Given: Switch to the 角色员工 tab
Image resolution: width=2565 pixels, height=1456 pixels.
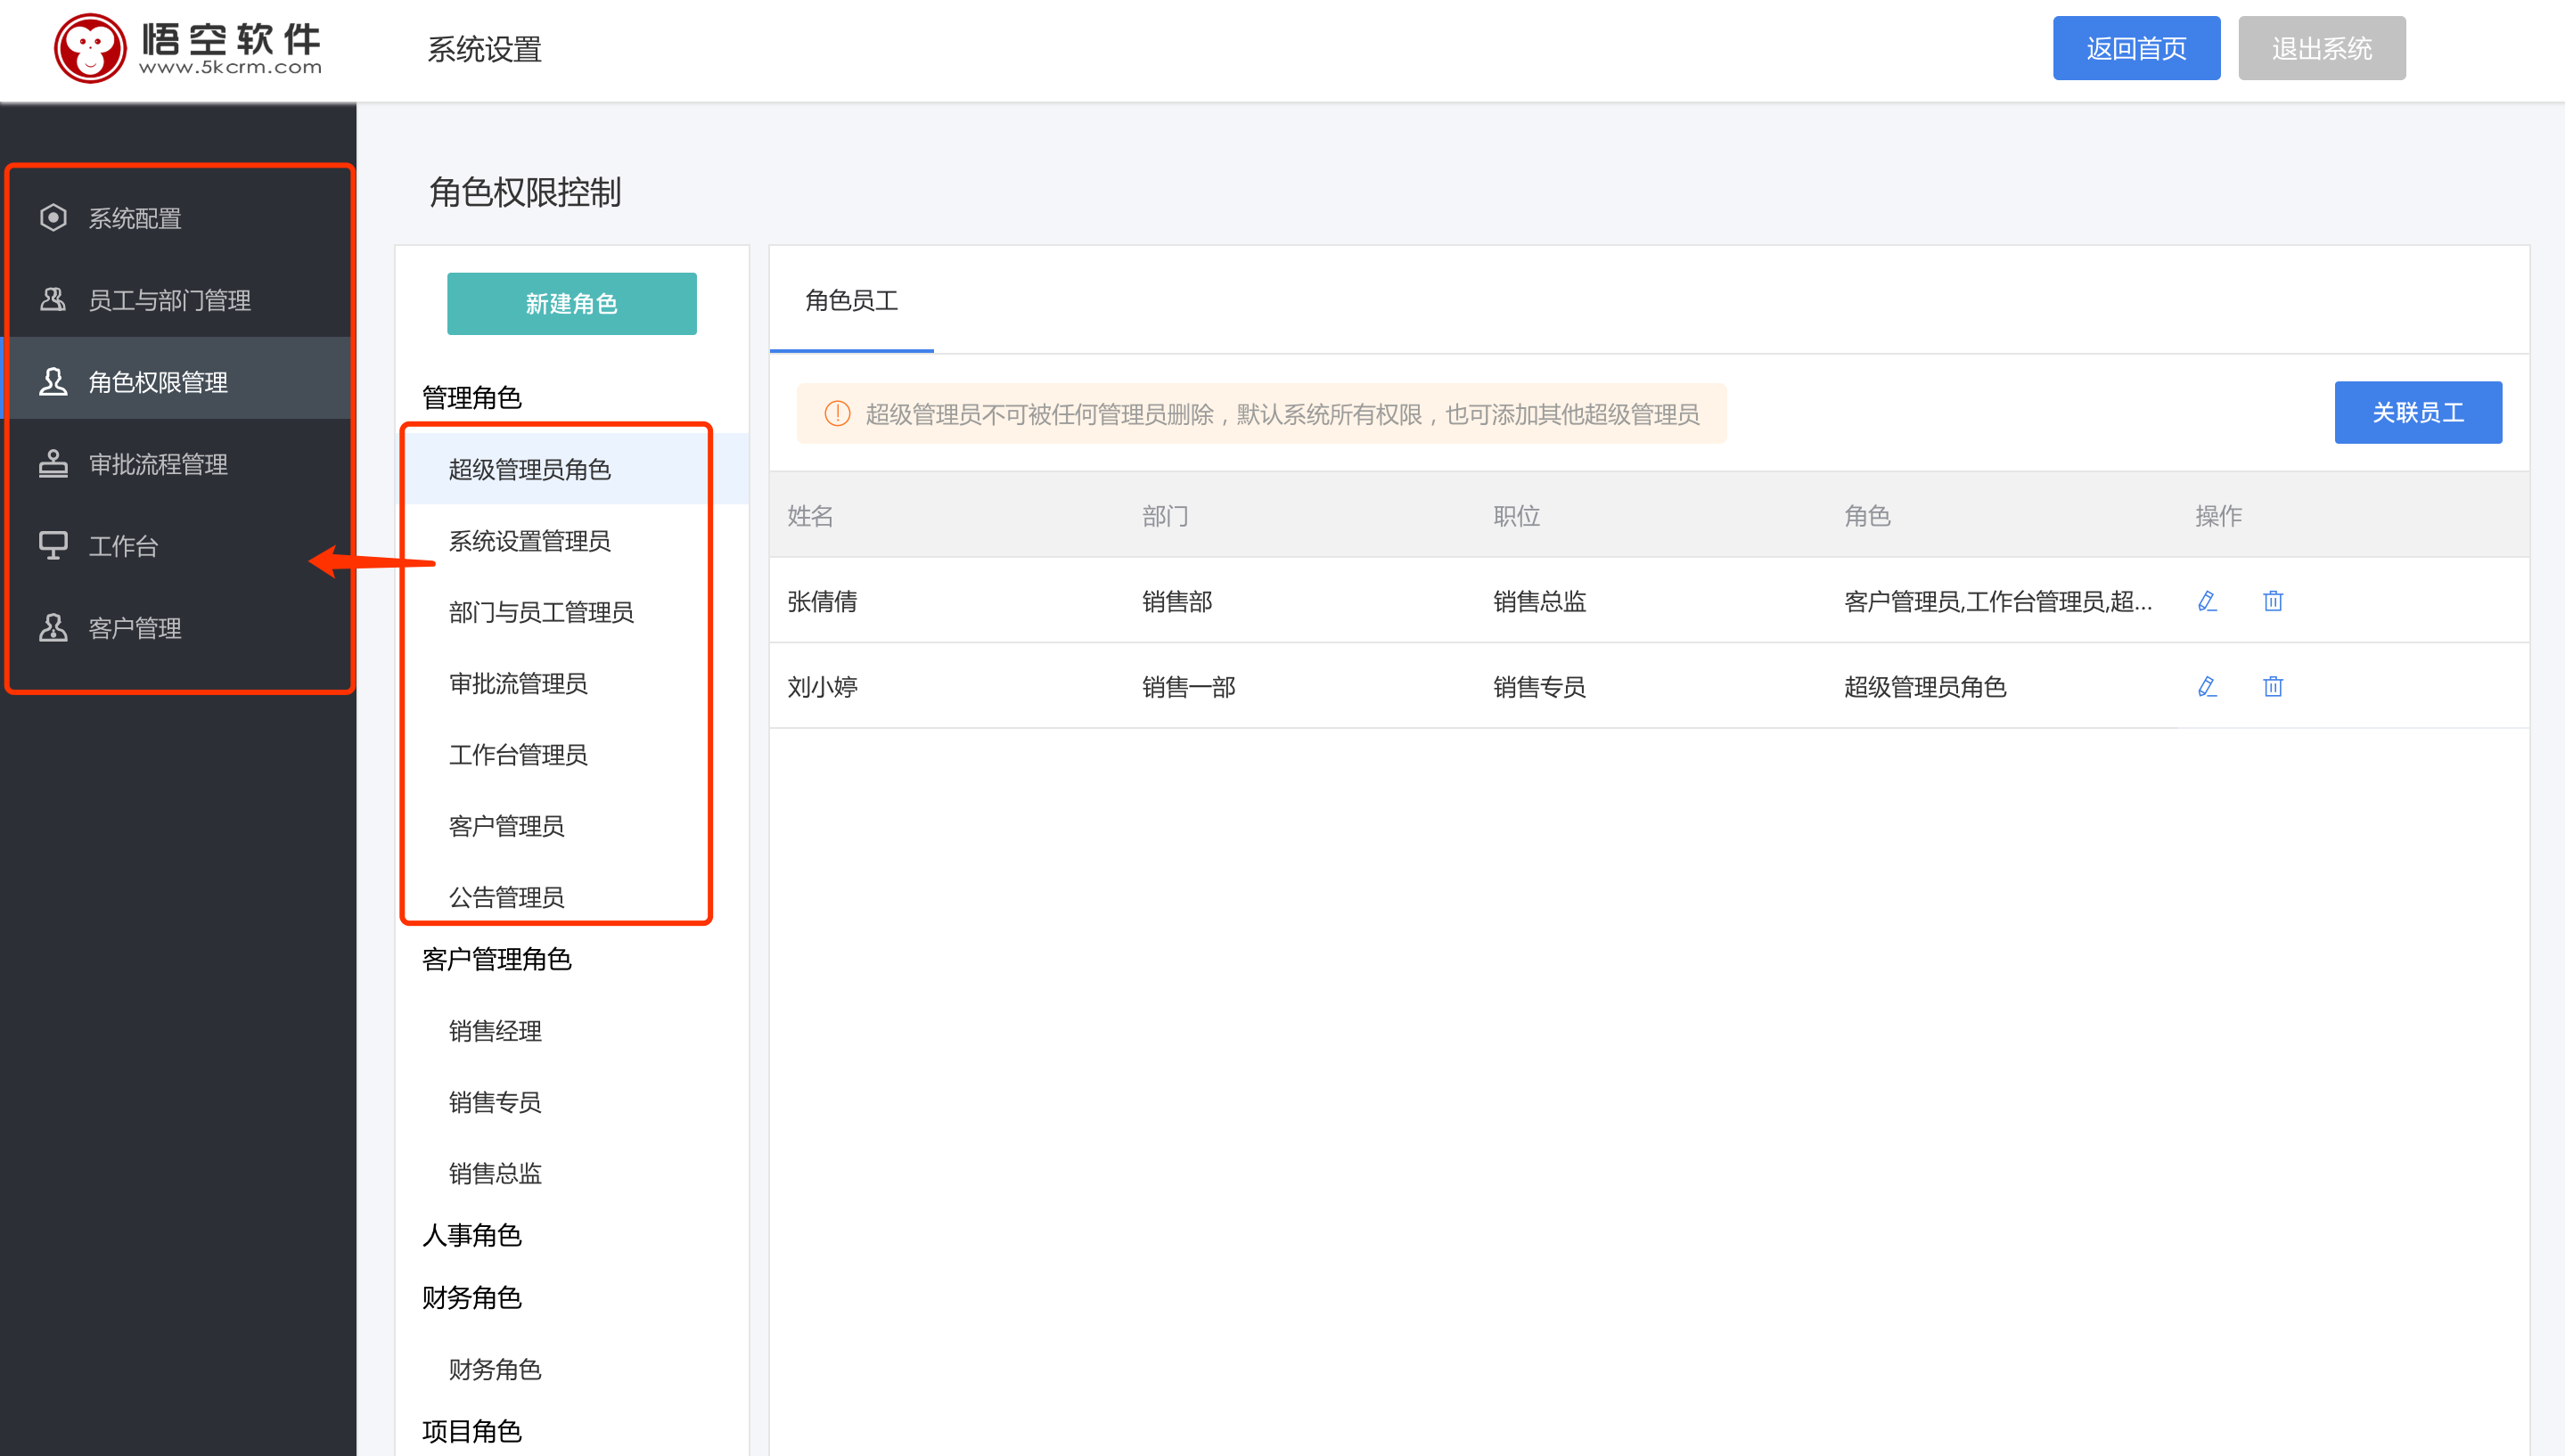Looking at the screenshot, I should (851, 300).
